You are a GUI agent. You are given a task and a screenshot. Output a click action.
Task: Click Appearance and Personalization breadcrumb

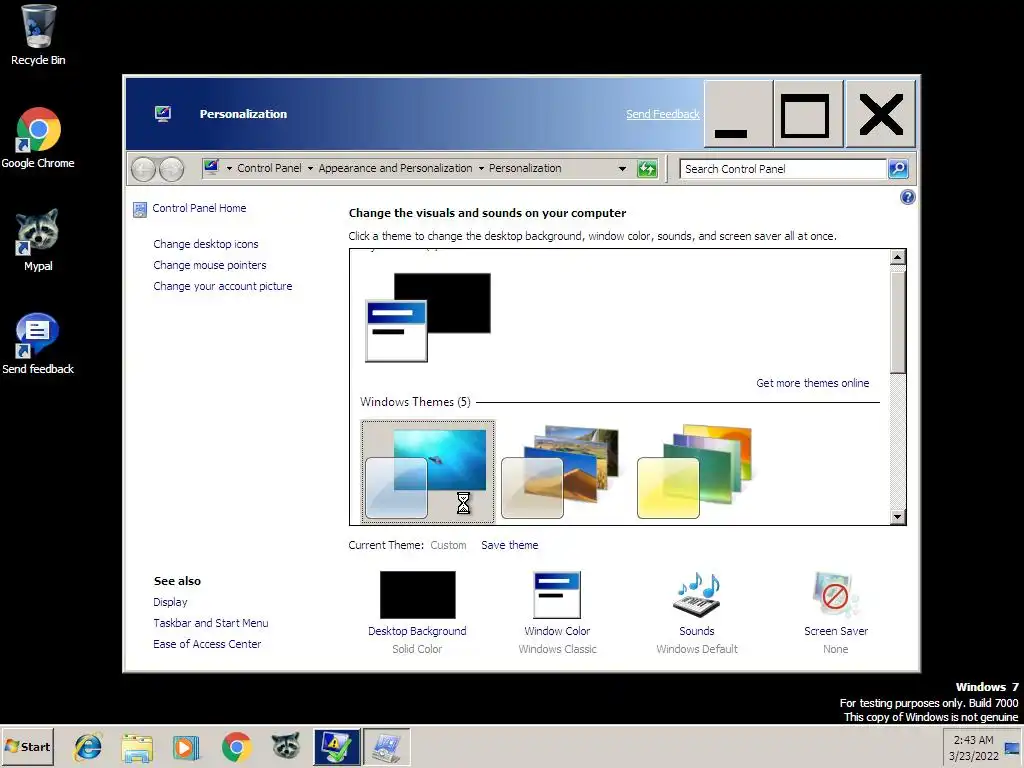click(x=395, y=168)
